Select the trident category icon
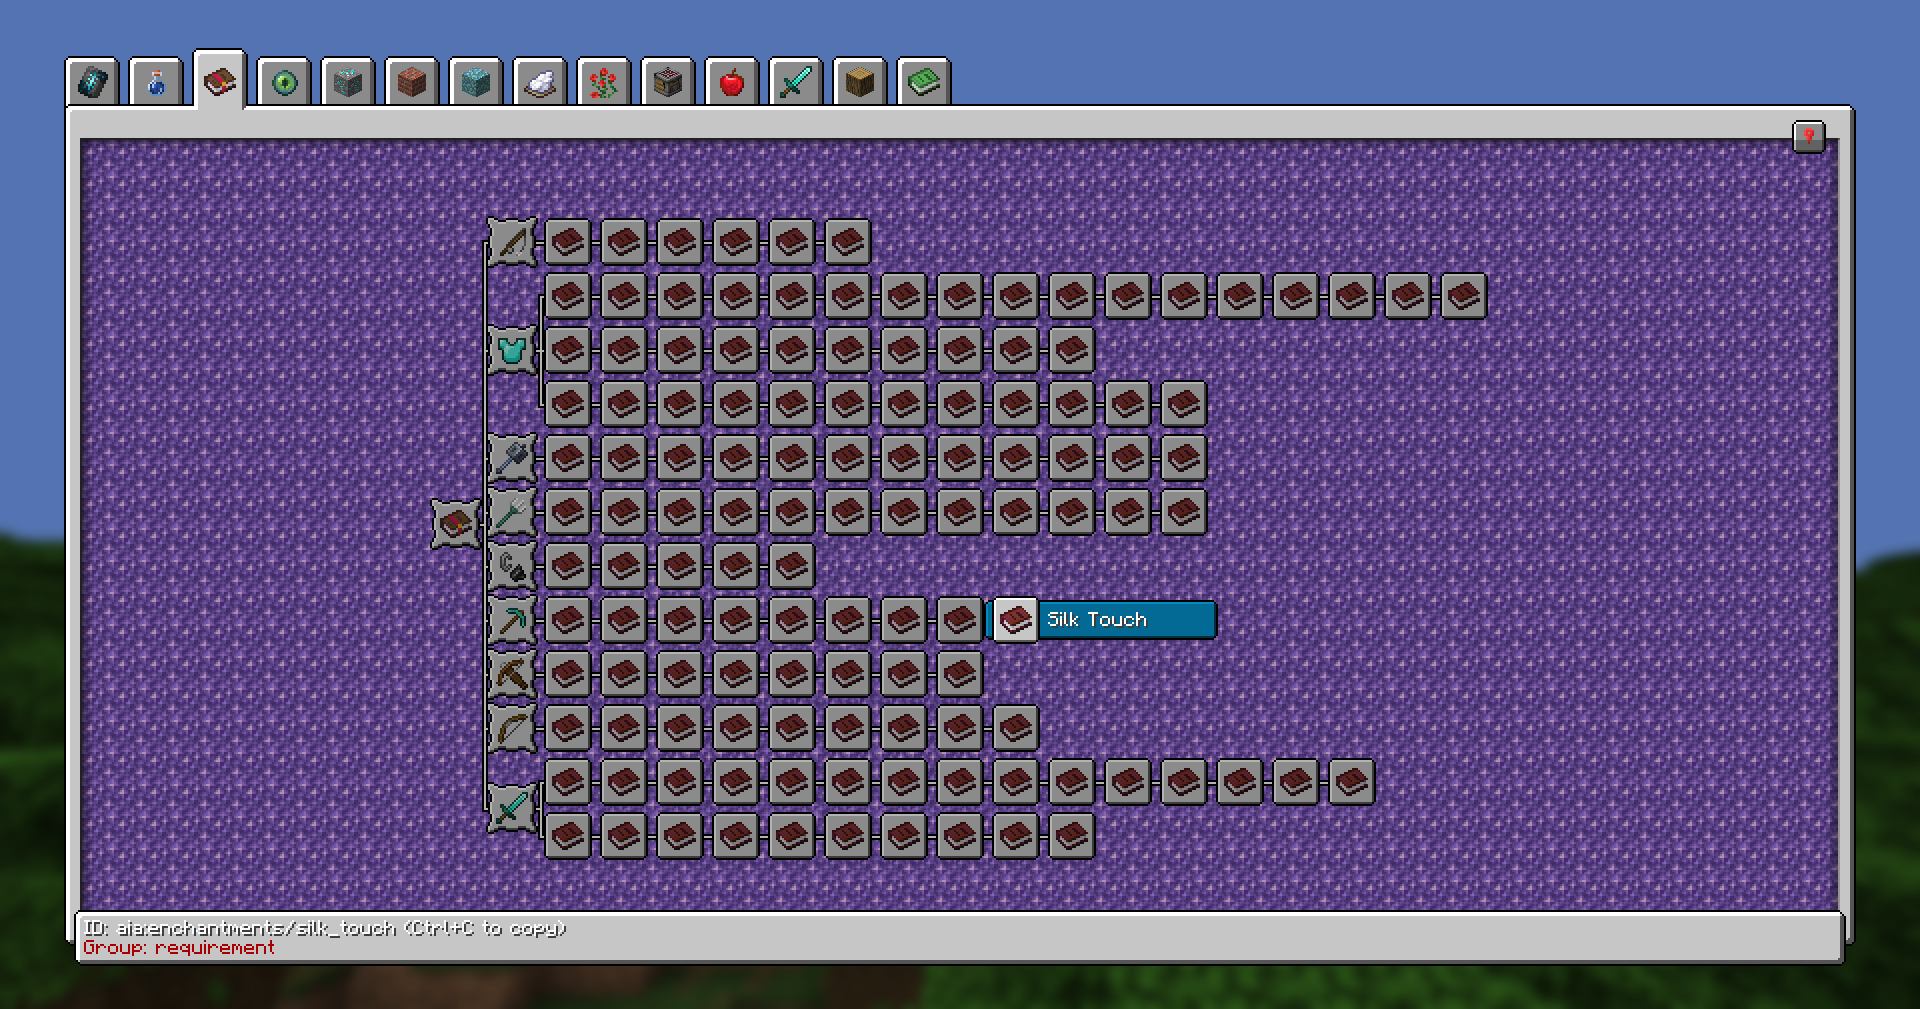 tap(512, 512)
